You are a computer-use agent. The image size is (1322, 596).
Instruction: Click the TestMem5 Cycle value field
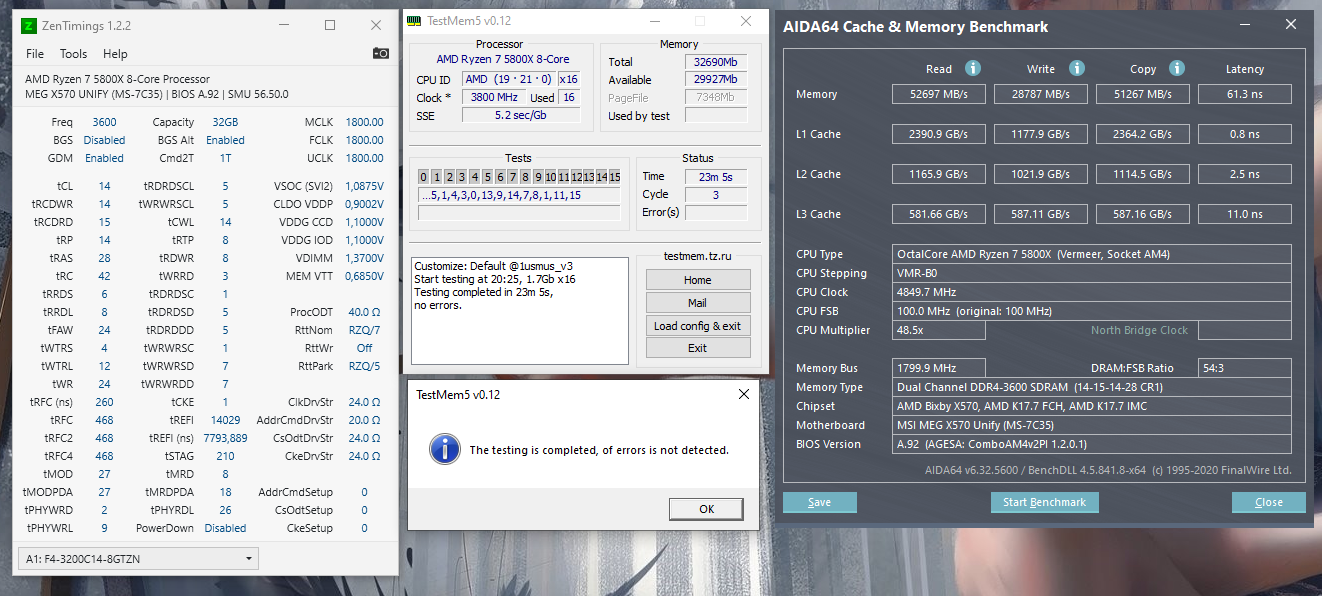pyautogui.click(x=716, y=195)
